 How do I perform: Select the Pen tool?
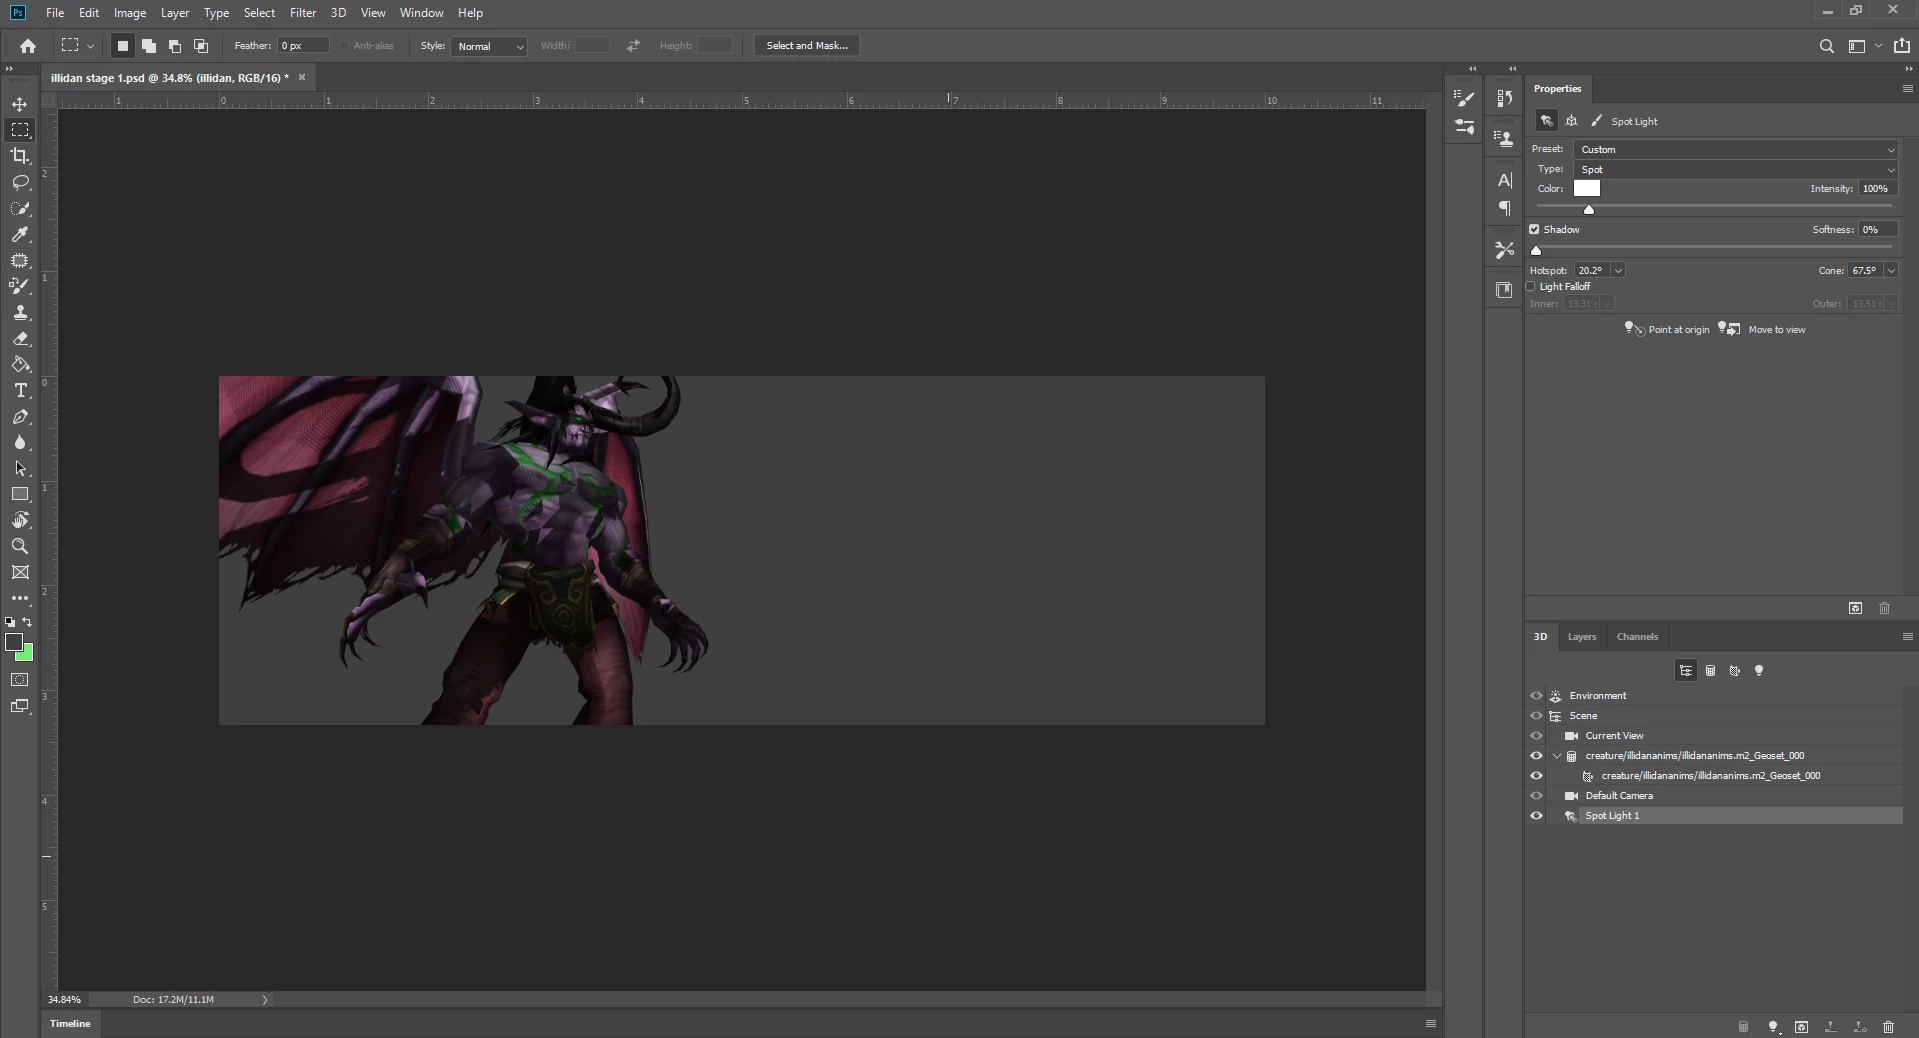pos(20,416)
